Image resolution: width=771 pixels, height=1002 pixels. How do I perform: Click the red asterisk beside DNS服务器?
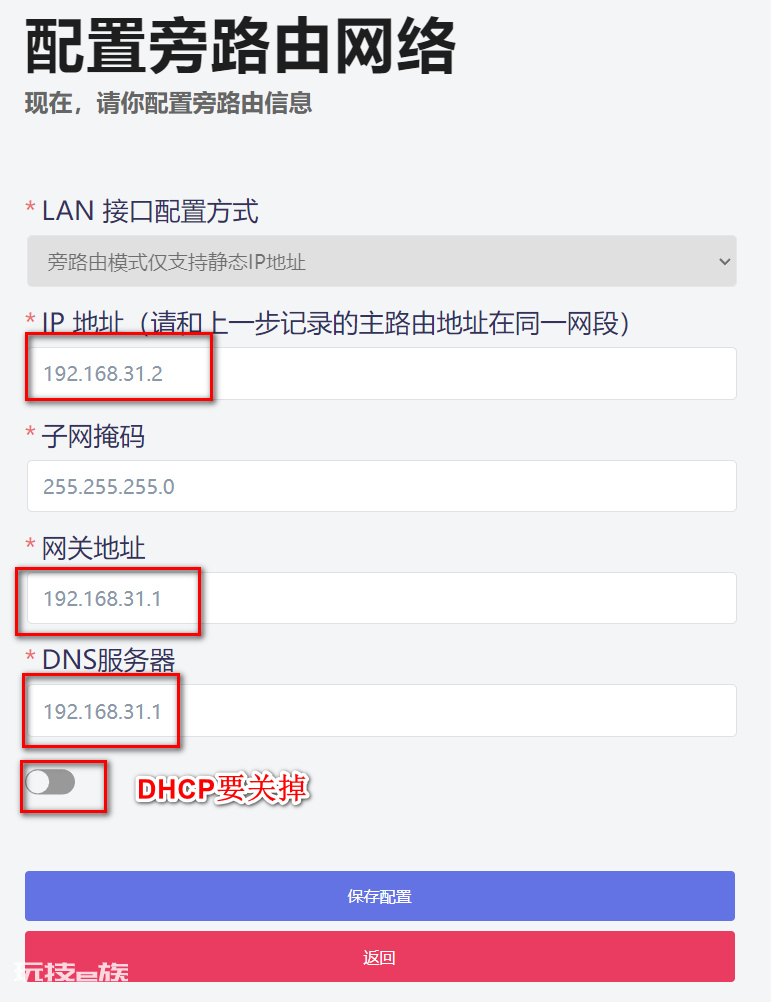30,656
